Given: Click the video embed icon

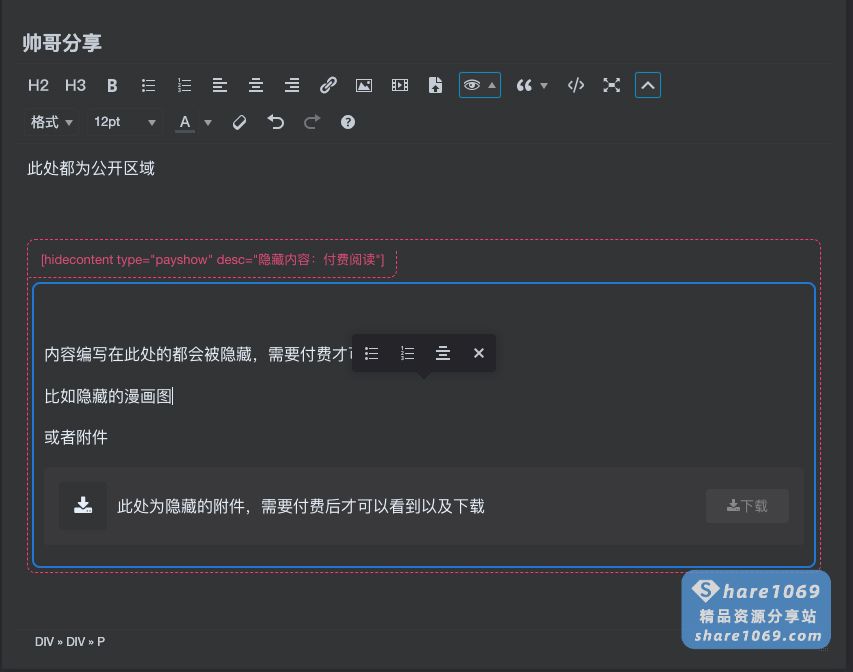Looking at the screenshot, I should 399,85.
